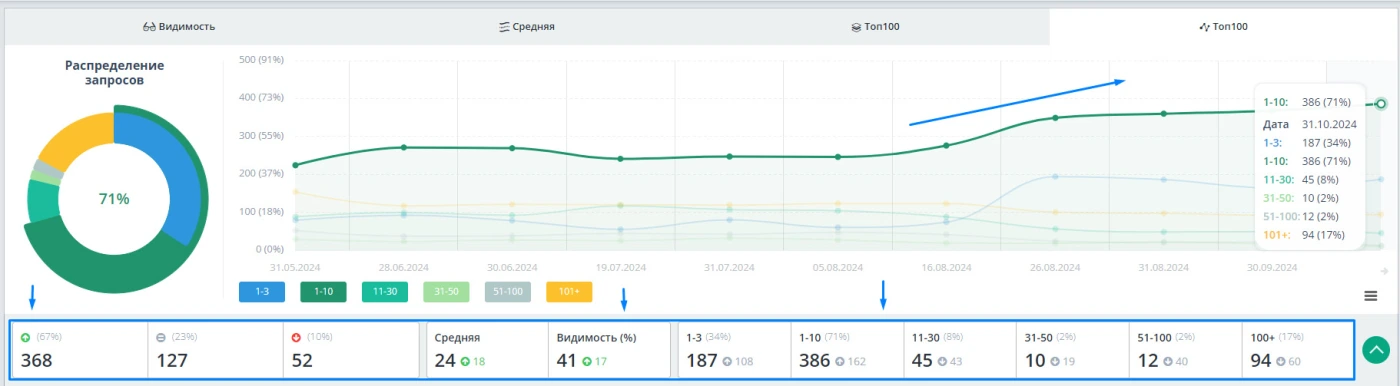Select the 28.06.2024 data point on green line
Viewport: 1400px width, 386px height.
(404, 147)
